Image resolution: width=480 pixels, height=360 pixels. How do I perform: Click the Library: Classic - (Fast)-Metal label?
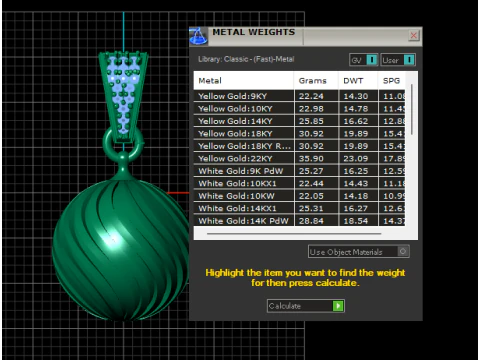(246, 59)
